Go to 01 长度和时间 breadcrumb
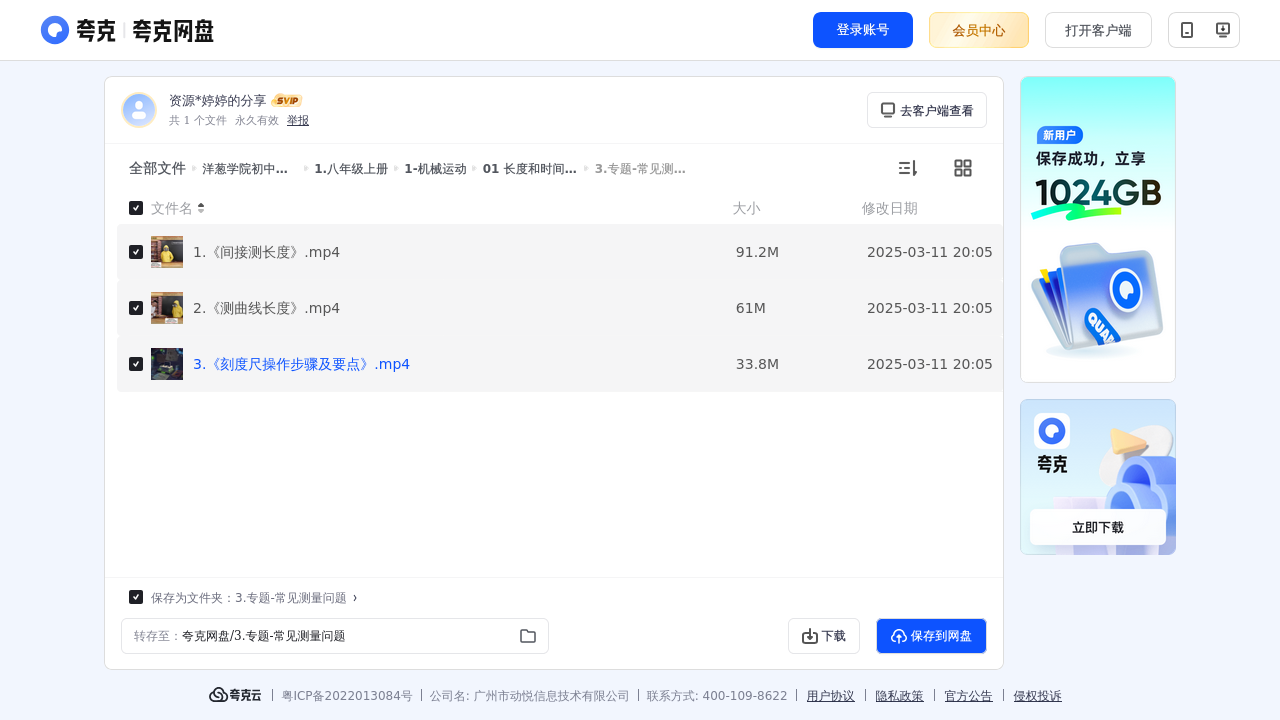The width and height of the screenshot is (1280, 720). [530, 169]
